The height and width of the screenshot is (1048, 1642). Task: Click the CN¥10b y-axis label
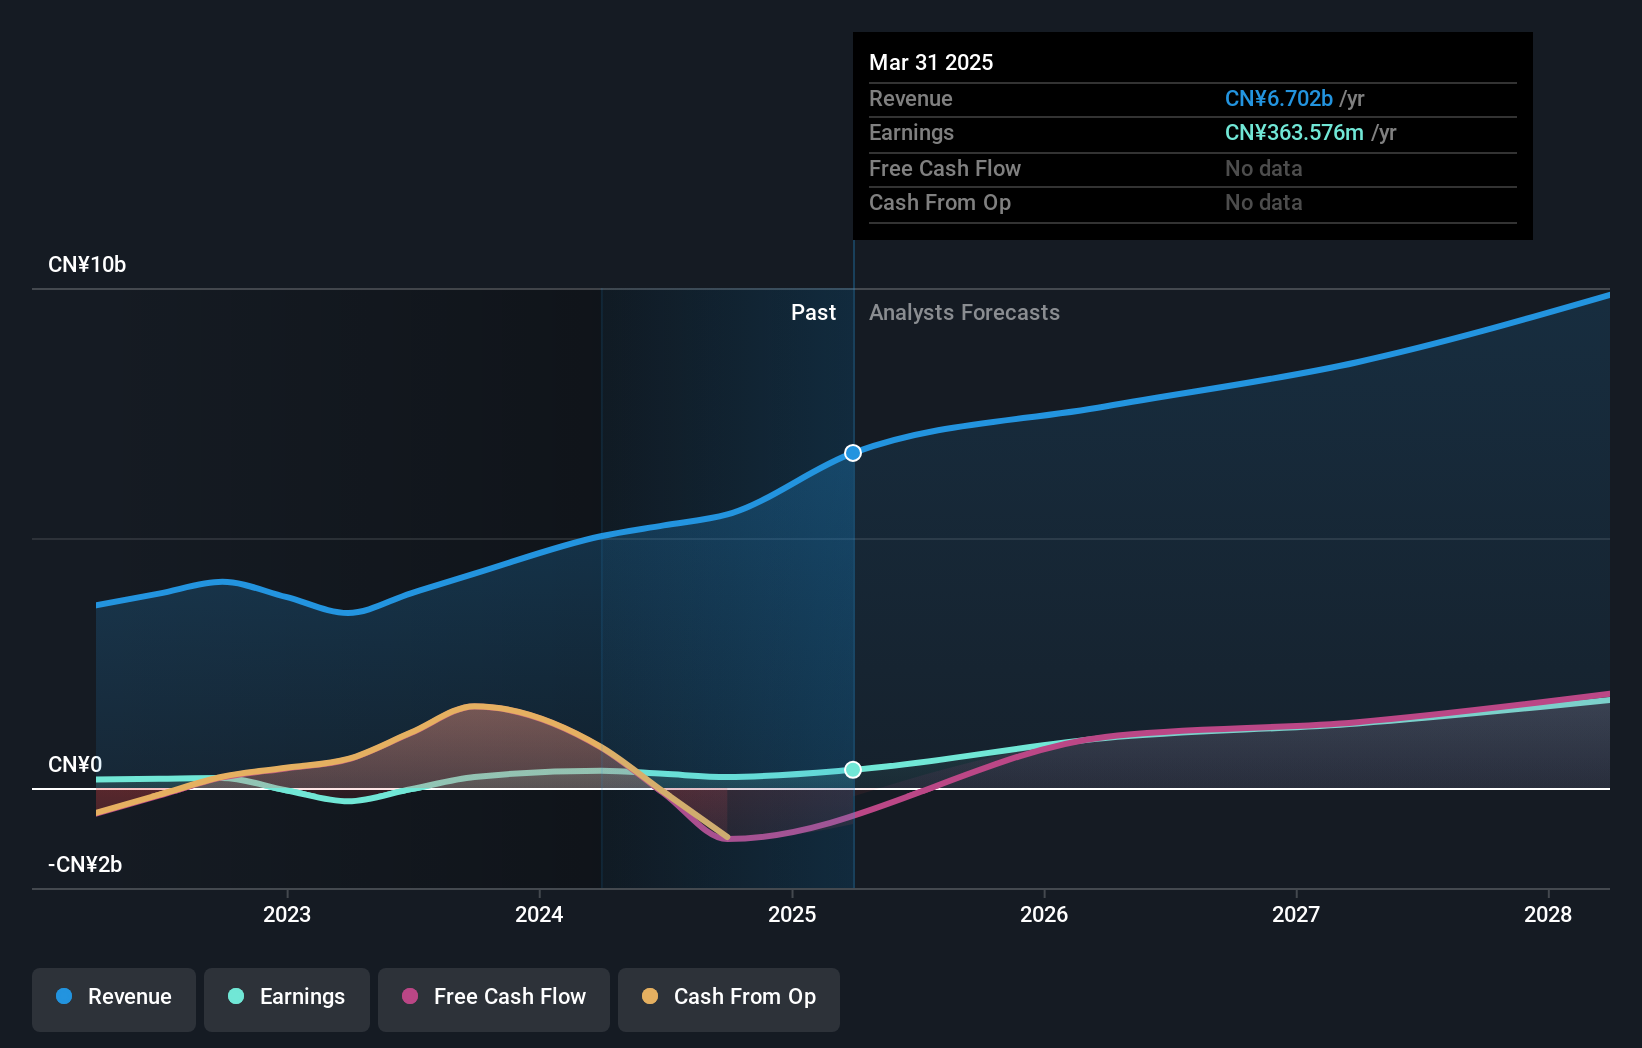(x=87, y=265)
